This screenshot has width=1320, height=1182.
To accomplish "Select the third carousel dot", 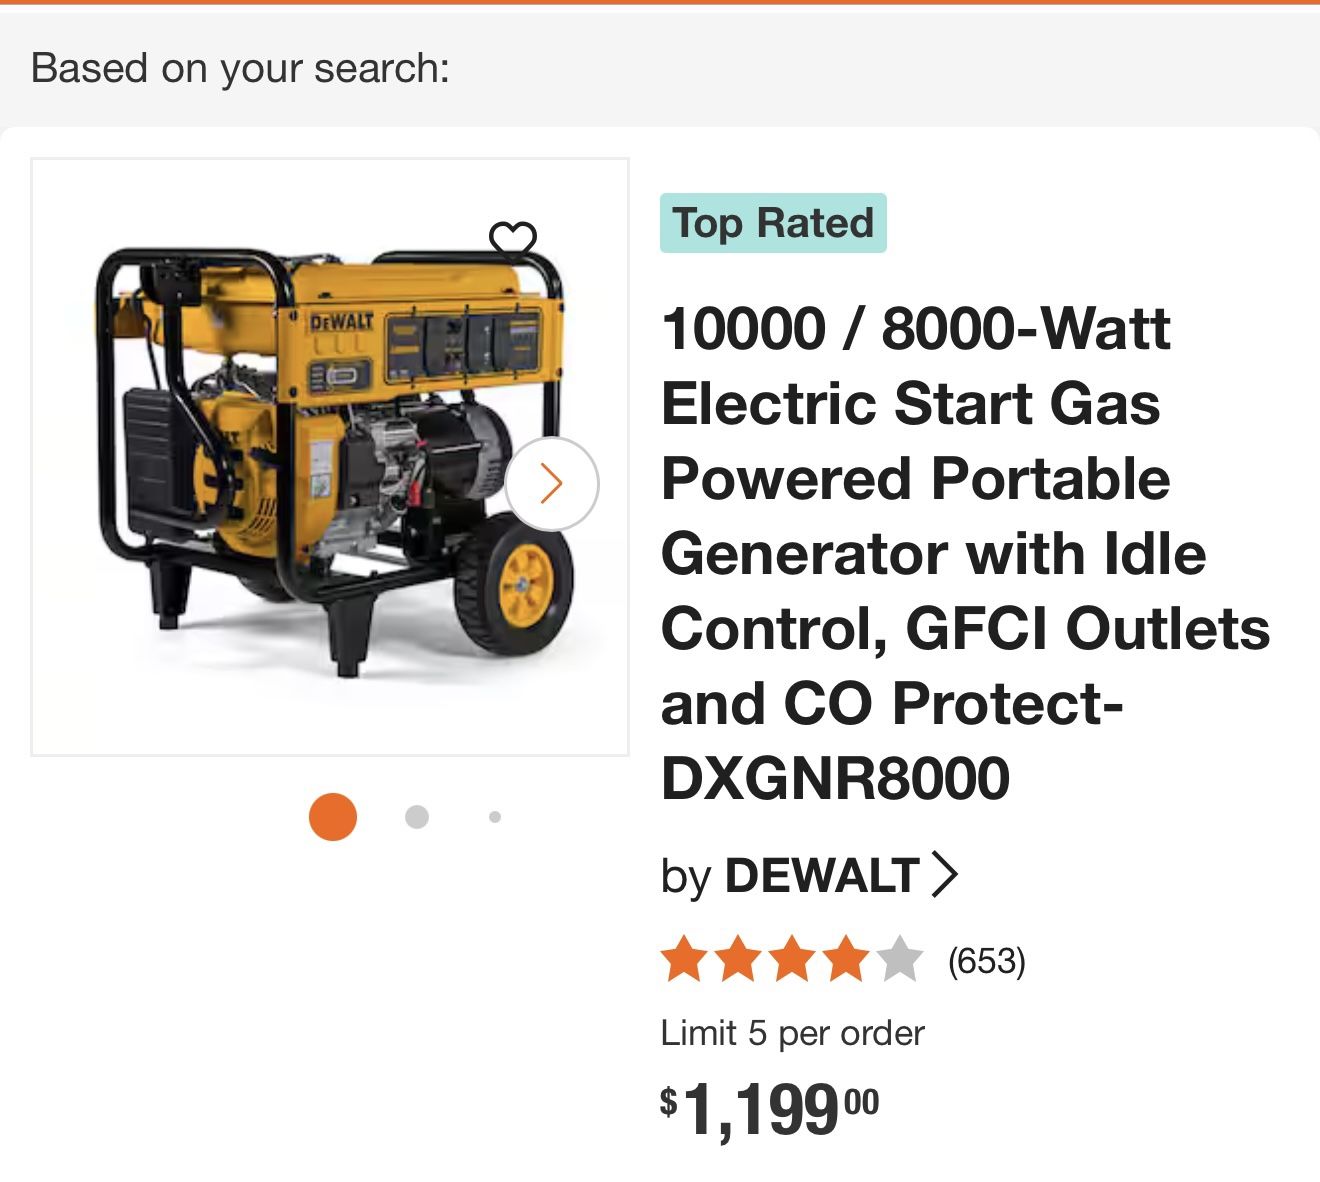I will coord(492,817).
